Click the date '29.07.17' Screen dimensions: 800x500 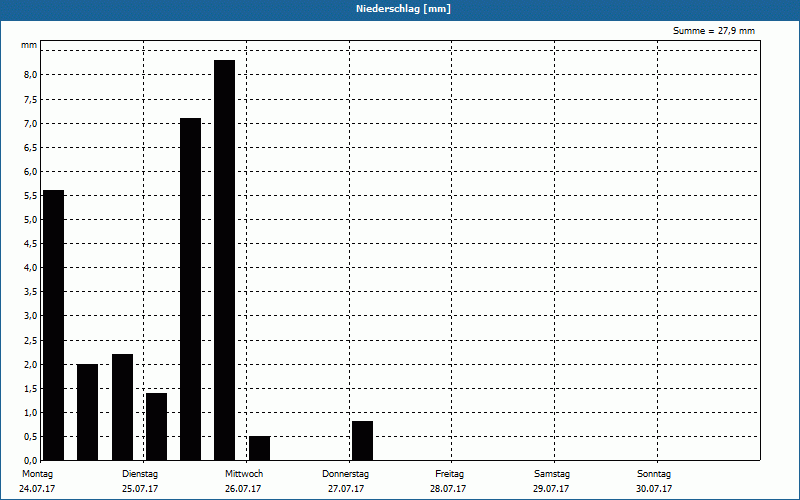551,489
